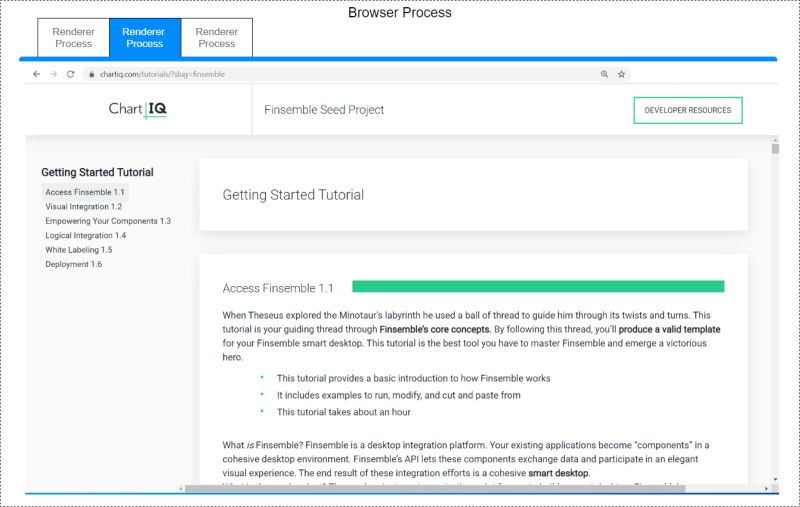
Task: Click the ChartIQ logo
Action: click(137, 109)
